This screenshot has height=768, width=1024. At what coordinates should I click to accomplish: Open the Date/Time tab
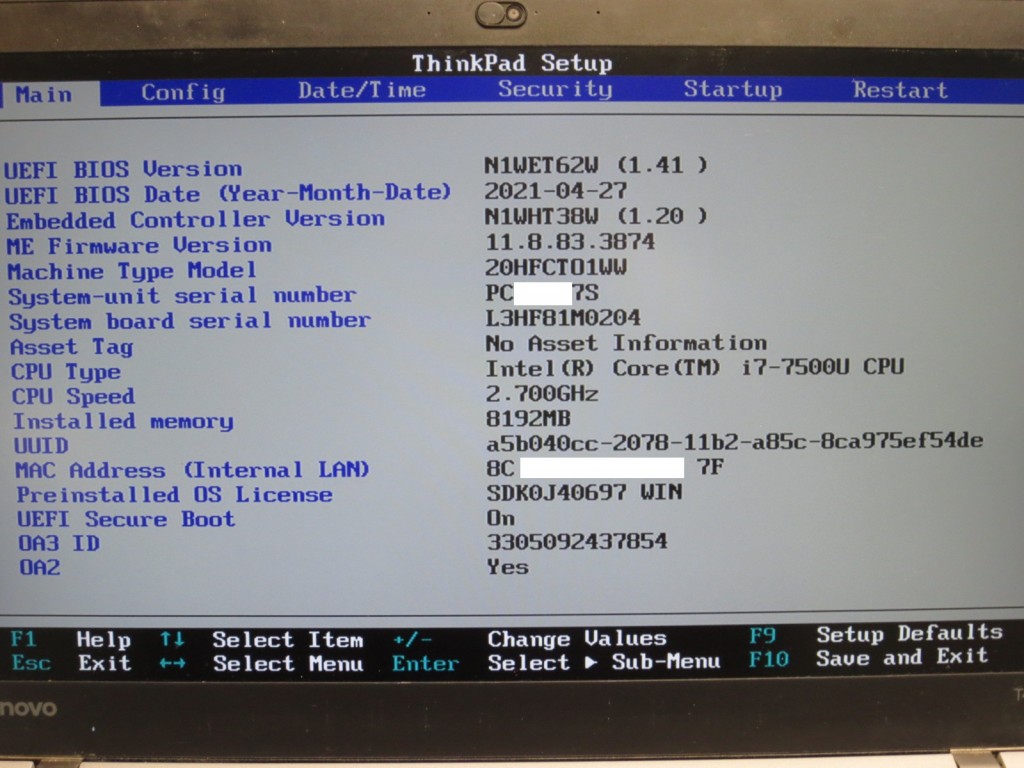(362, 89)
